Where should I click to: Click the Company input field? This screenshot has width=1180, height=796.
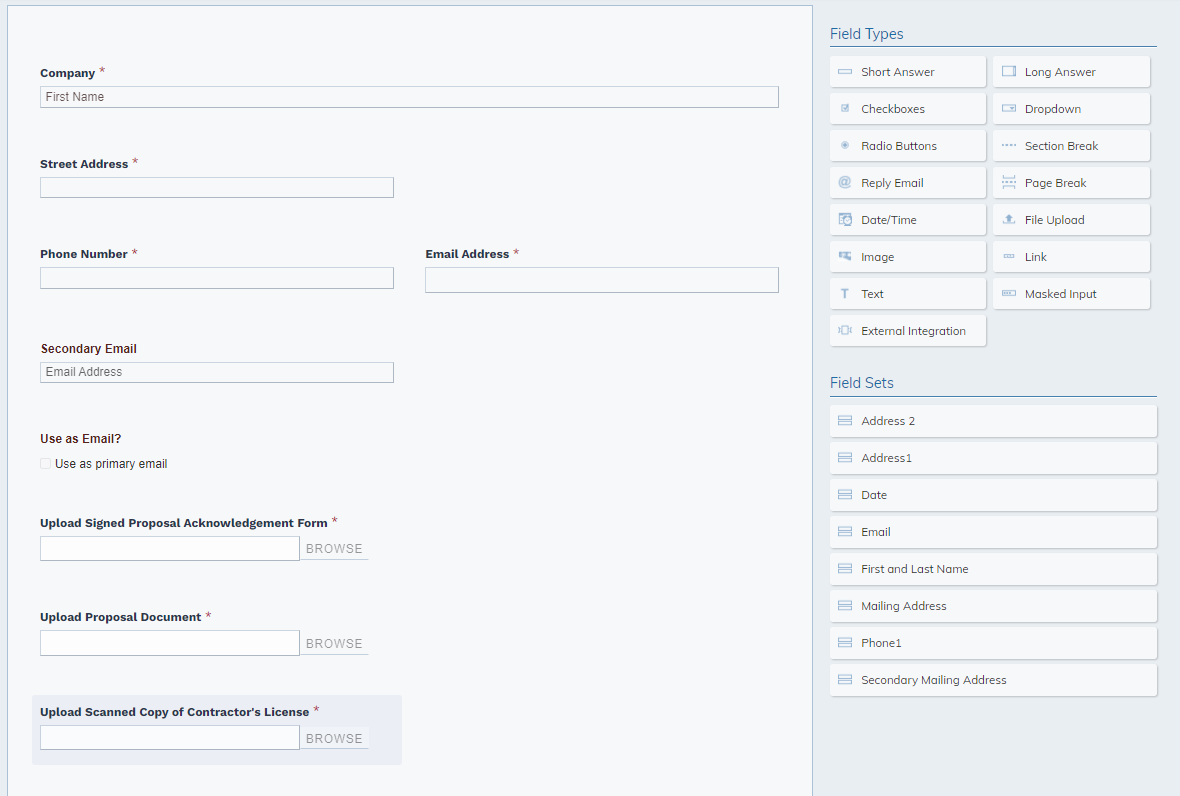click(409, 96)
